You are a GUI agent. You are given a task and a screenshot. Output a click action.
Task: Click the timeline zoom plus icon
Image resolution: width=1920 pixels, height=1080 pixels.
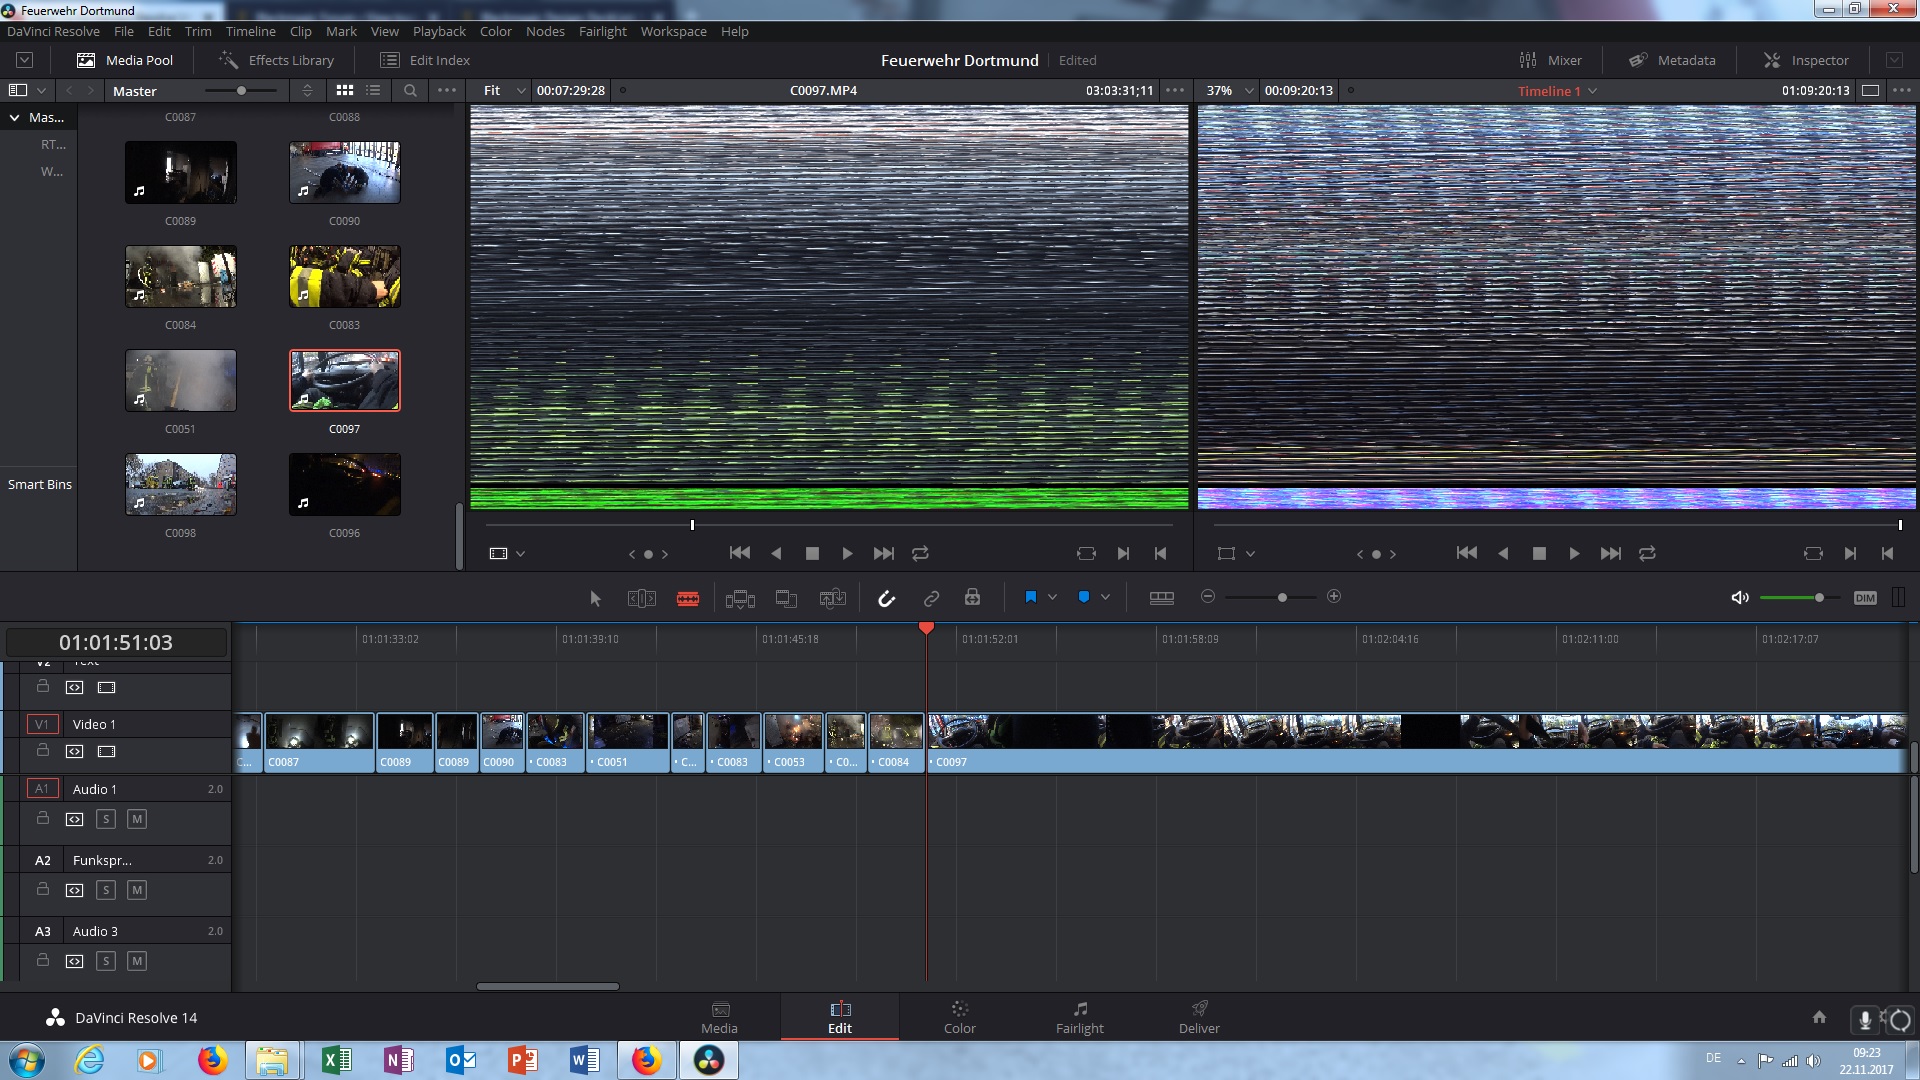pyautogui.click(x=1334, y=596)
